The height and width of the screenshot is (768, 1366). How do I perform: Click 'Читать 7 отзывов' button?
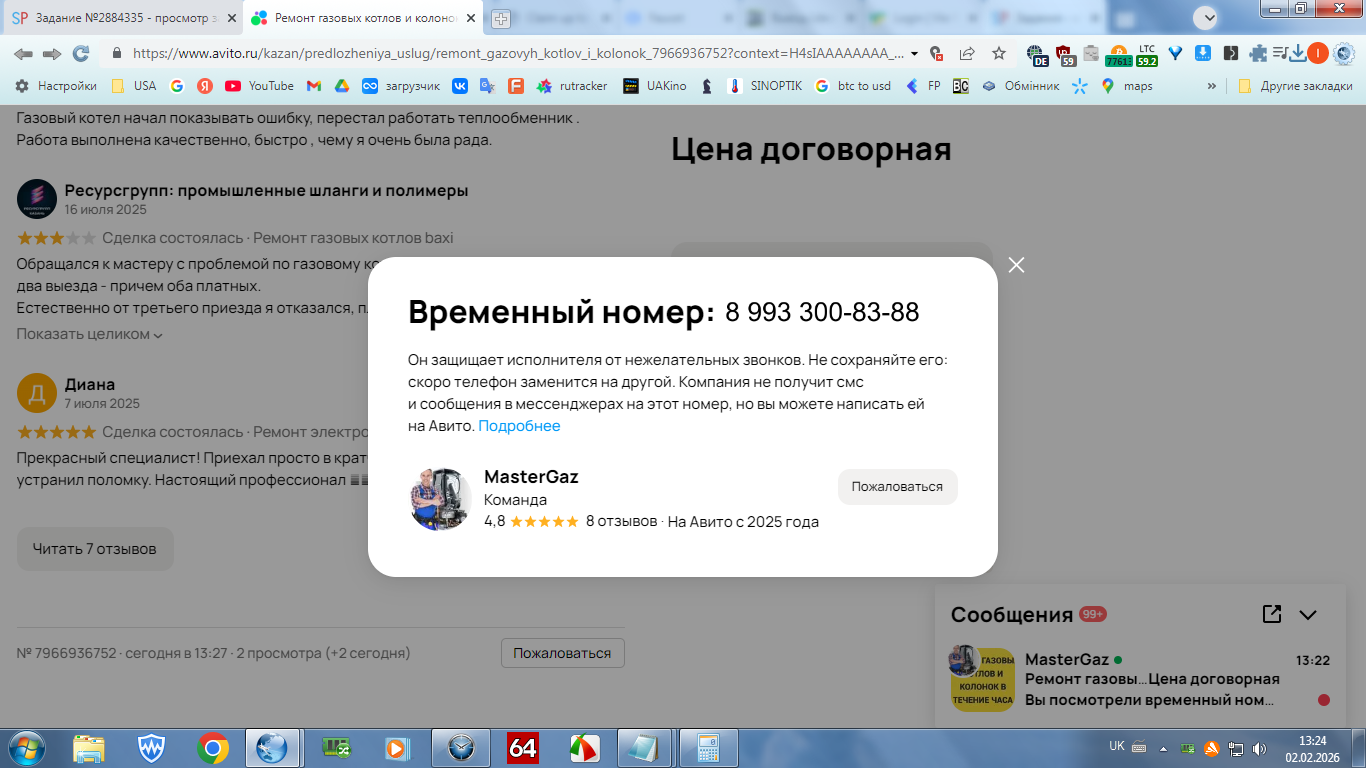[95, 549]
